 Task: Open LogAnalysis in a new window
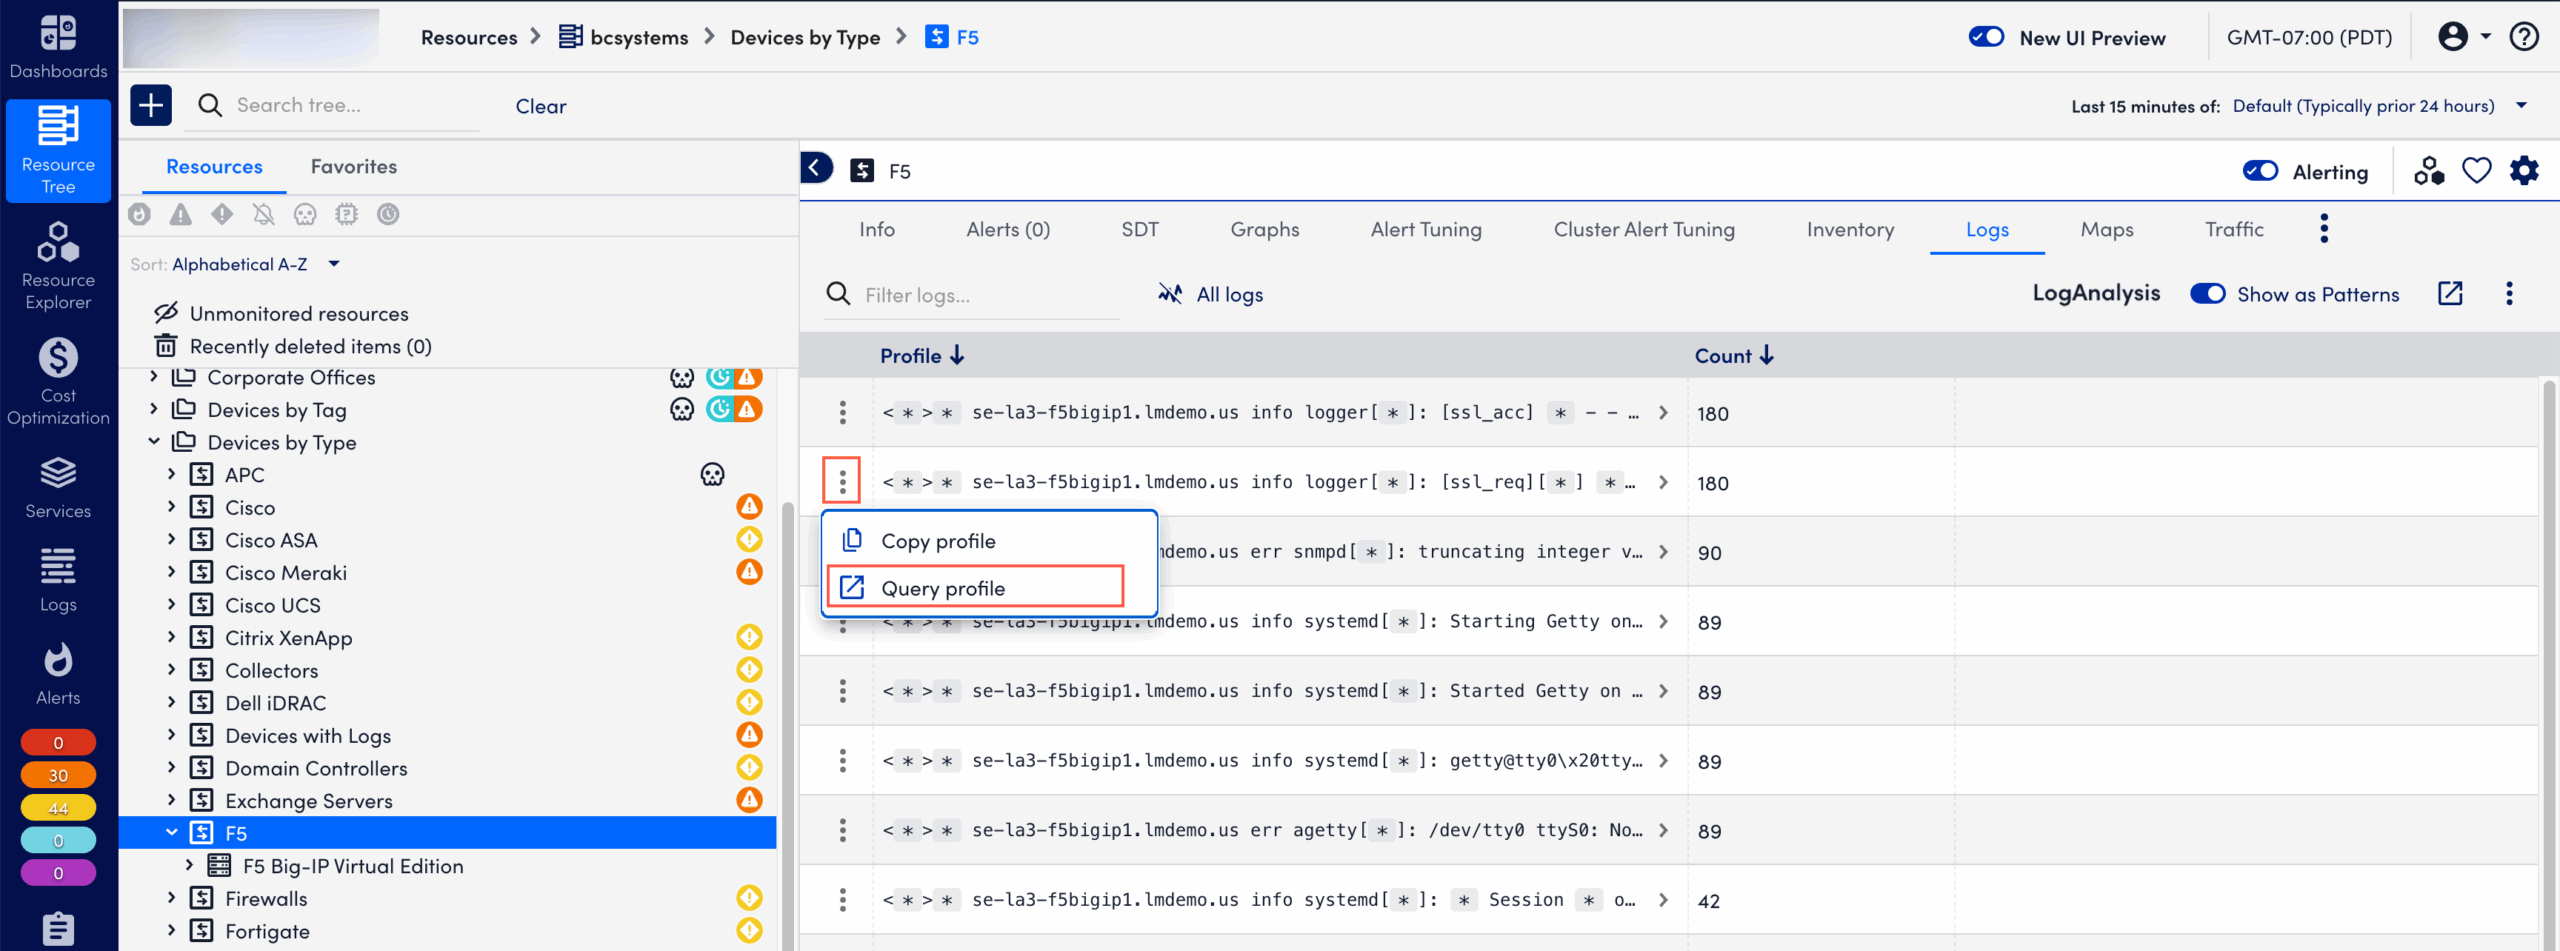(x=2450, y=293)
